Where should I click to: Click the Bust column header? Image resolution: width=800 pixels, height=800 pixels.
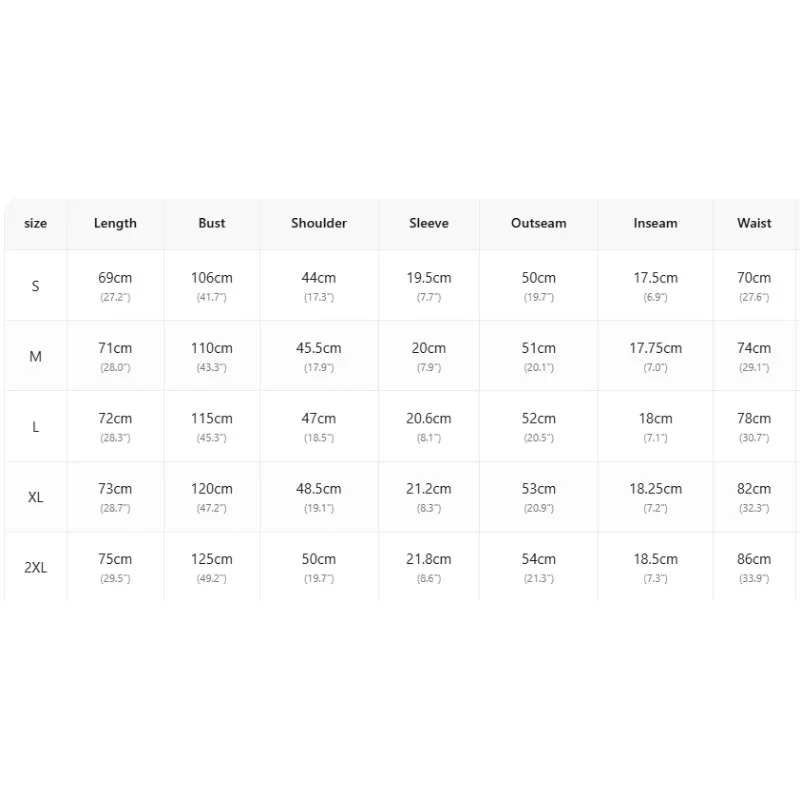click(212, 223)
